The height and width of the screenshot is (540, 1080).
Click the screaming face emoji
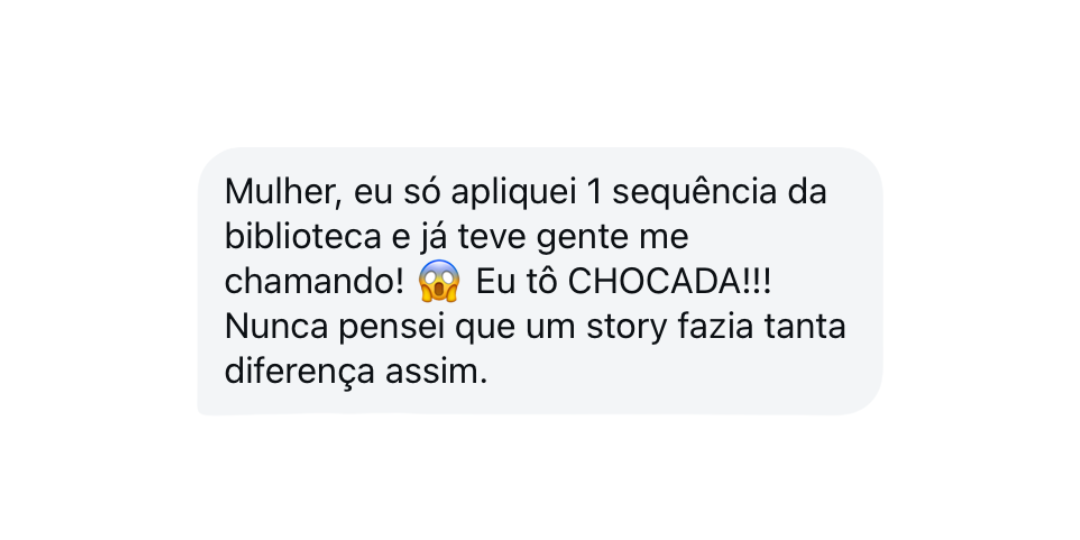pos(439,281)
